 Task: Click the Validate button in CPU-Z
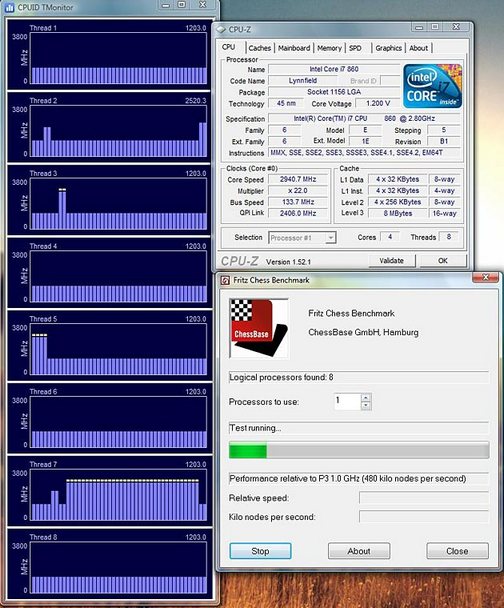coord(392,261)
